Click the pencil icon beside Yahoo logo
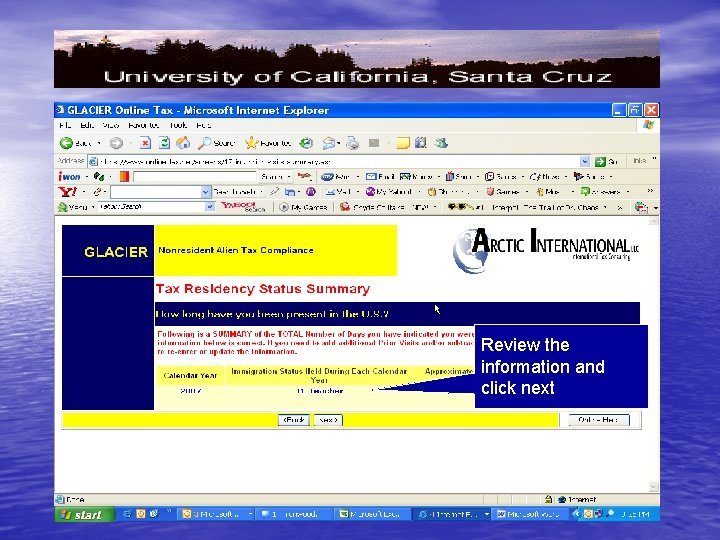 97,192
